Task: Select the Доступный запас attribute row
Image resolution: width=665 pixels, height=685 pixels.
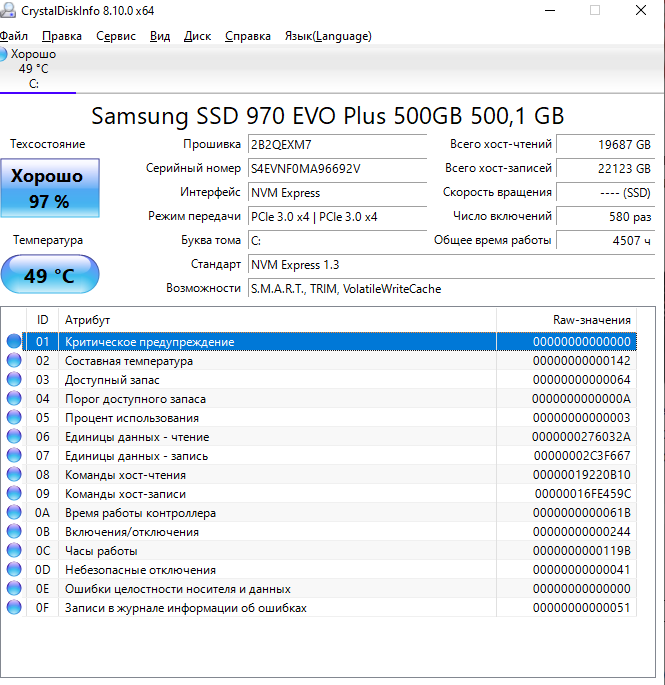Action: (x=276, y=380)
